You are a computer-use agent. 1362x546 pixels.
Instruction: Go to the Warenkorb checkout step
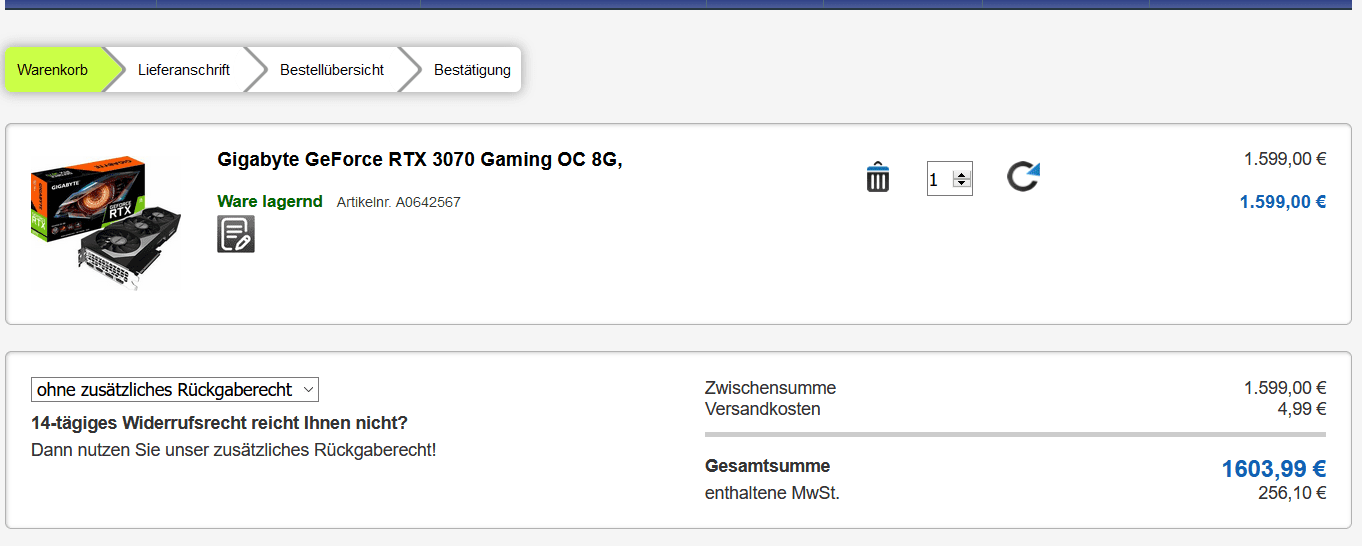53,70
